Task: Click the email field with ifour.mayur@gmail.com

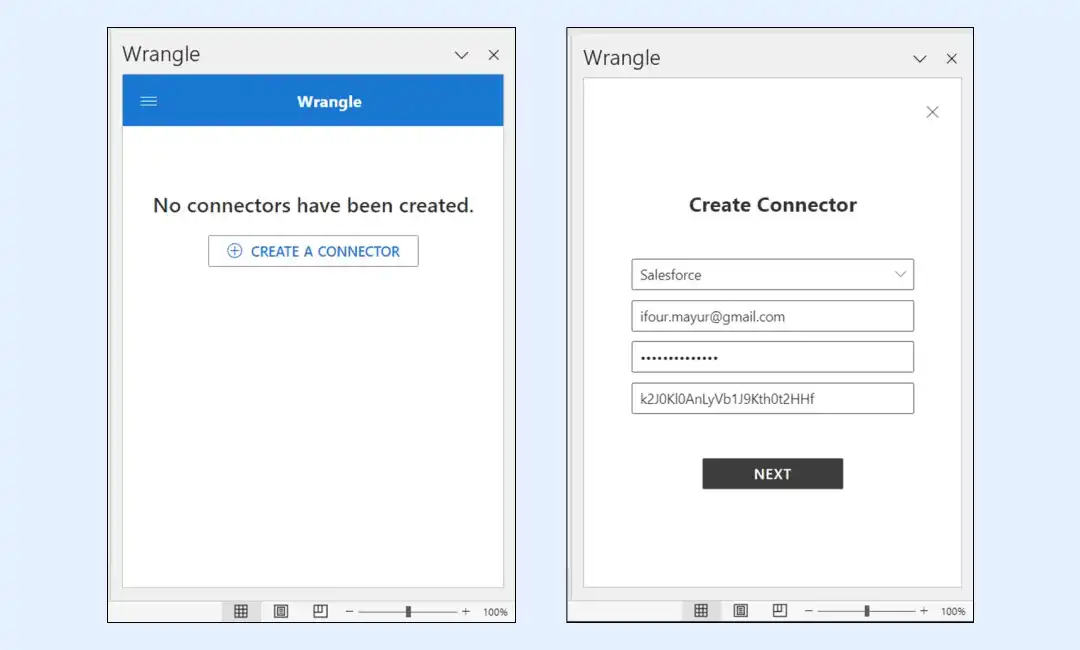Action: [773, 316]
